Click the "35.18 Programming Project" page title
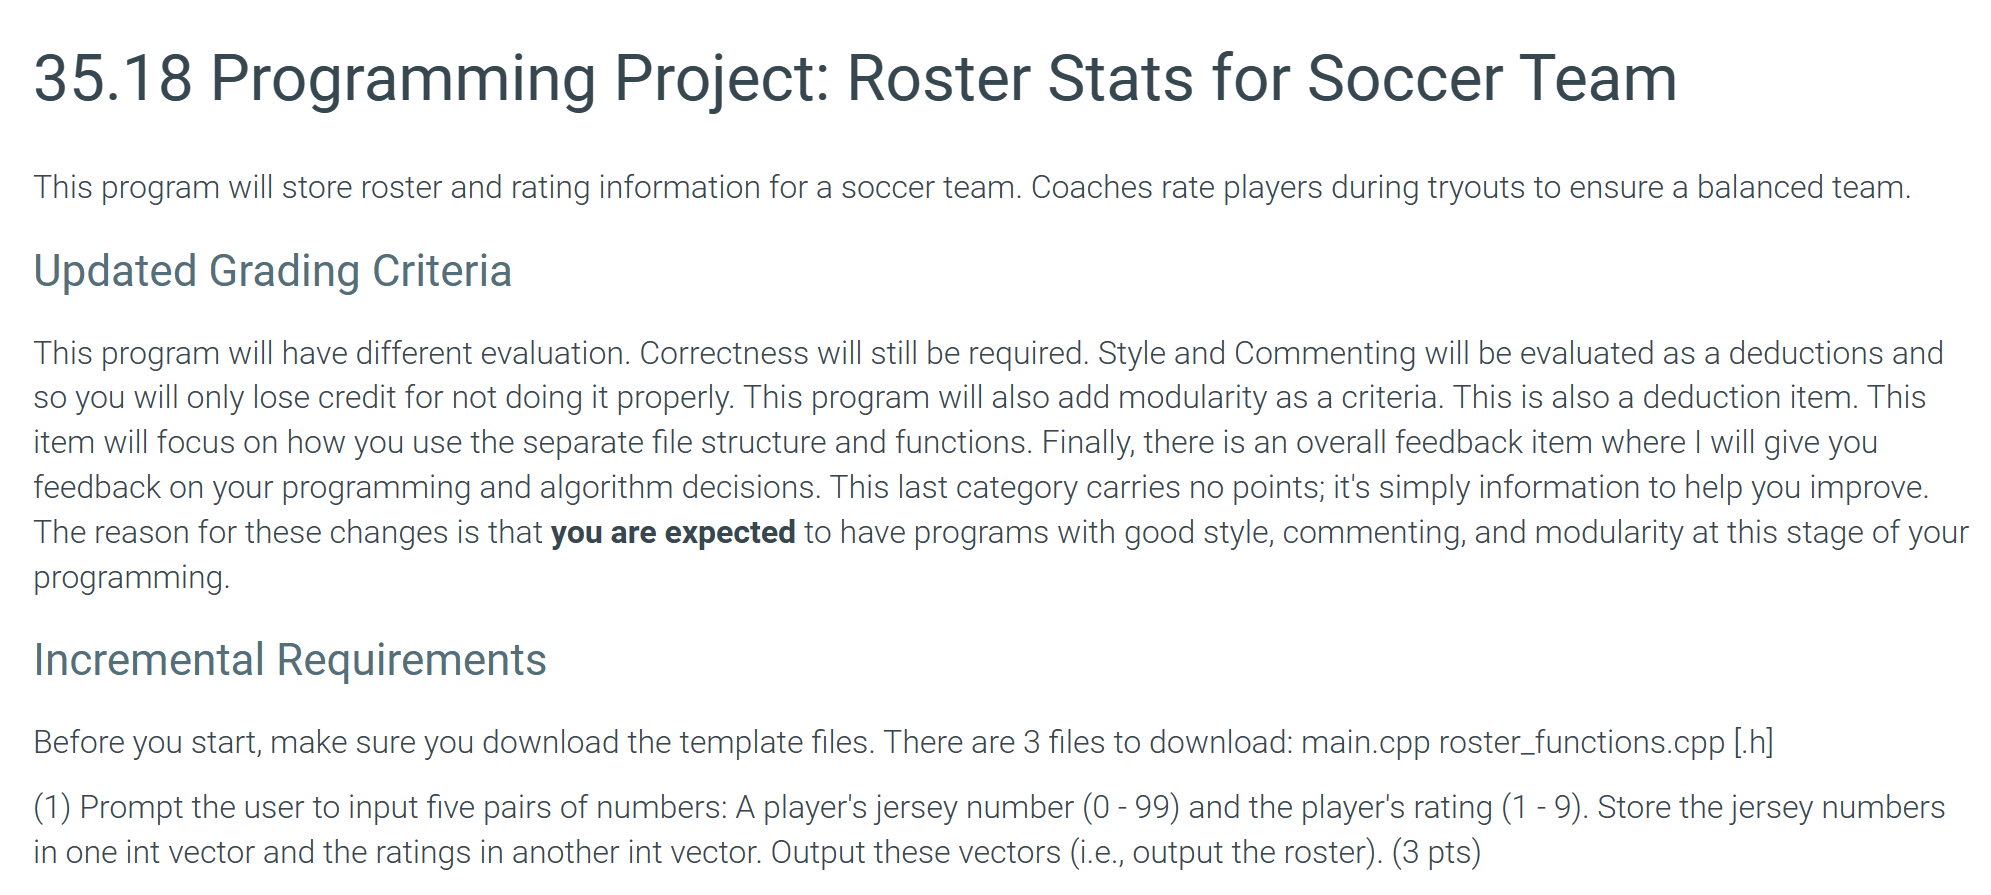1991x895 pixels. pos(855,78)
